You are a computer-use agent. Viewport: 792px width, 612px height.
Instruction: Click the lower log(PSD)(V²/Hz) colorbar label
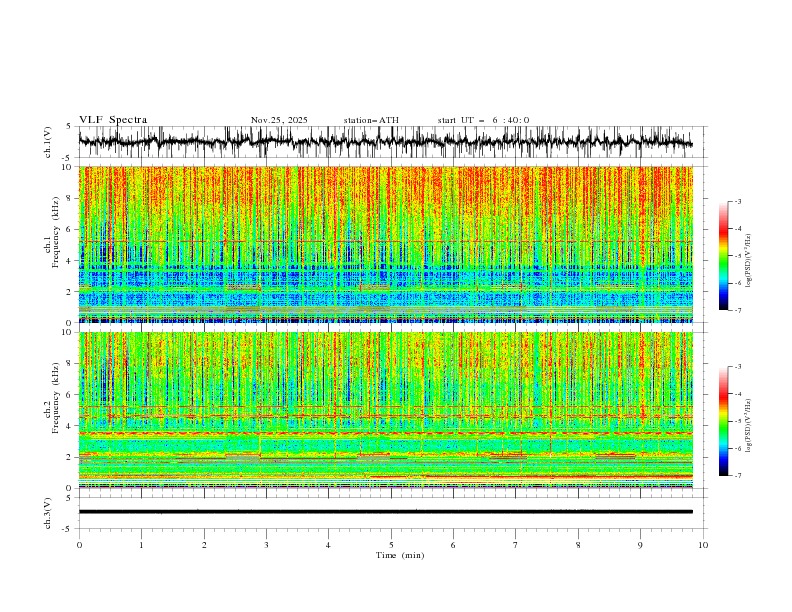tap(749, 426)
